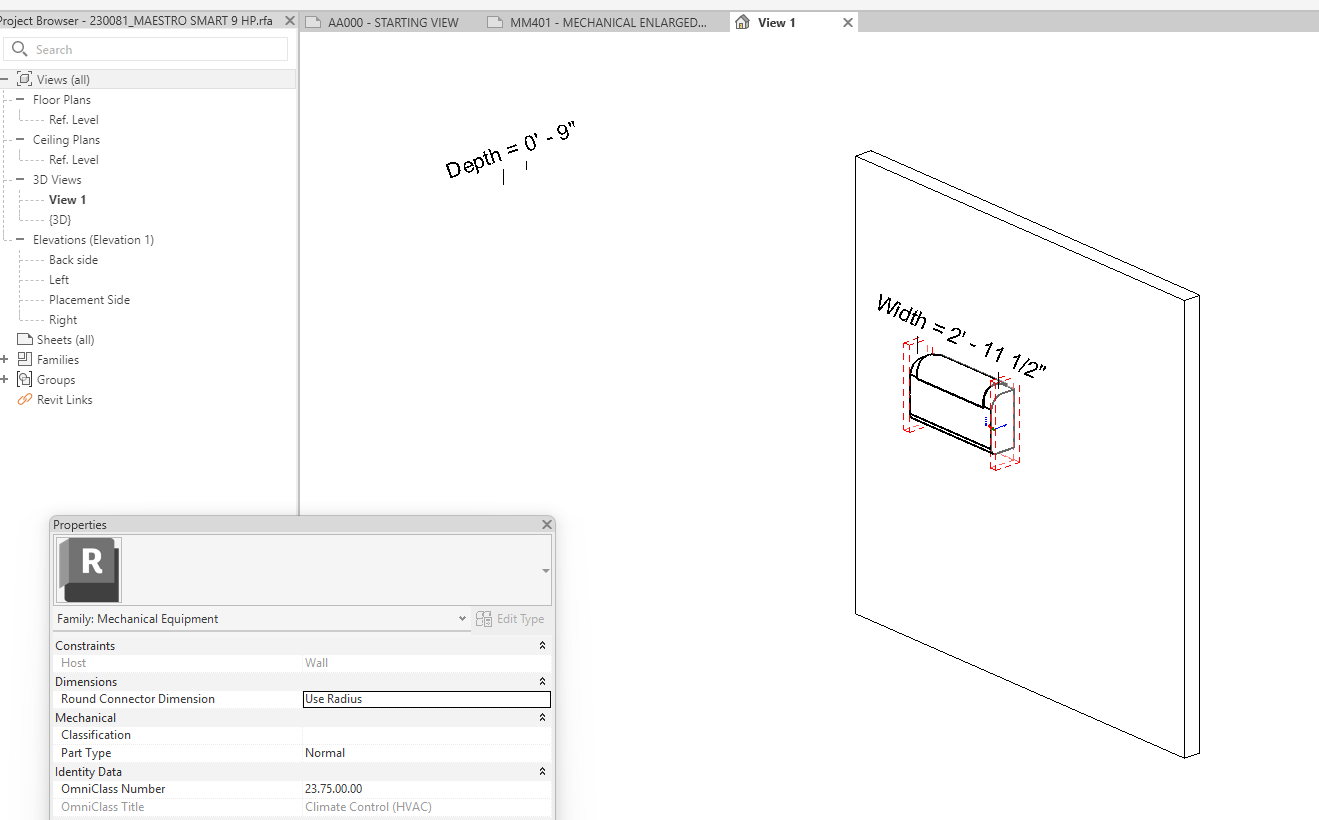Image resolution: width=1319 pixels, height=820 pixels.
Task: Open Ref. Level under Floor Plans
Action: 74,119
